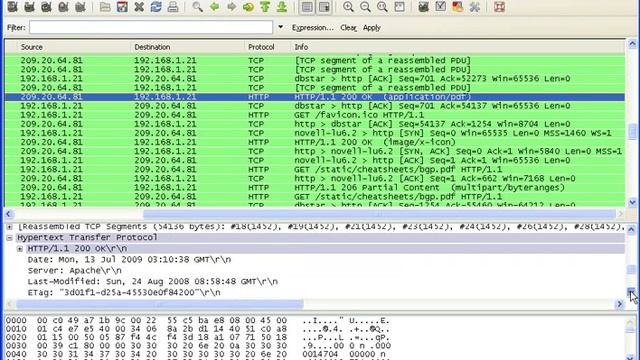Click in the display Filter input field

151,27
